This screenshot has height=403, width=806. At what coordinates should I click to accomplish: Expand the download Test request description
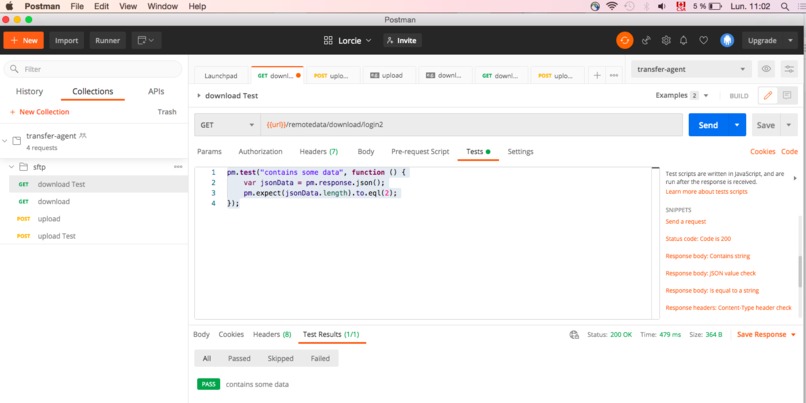click(199, 96)
